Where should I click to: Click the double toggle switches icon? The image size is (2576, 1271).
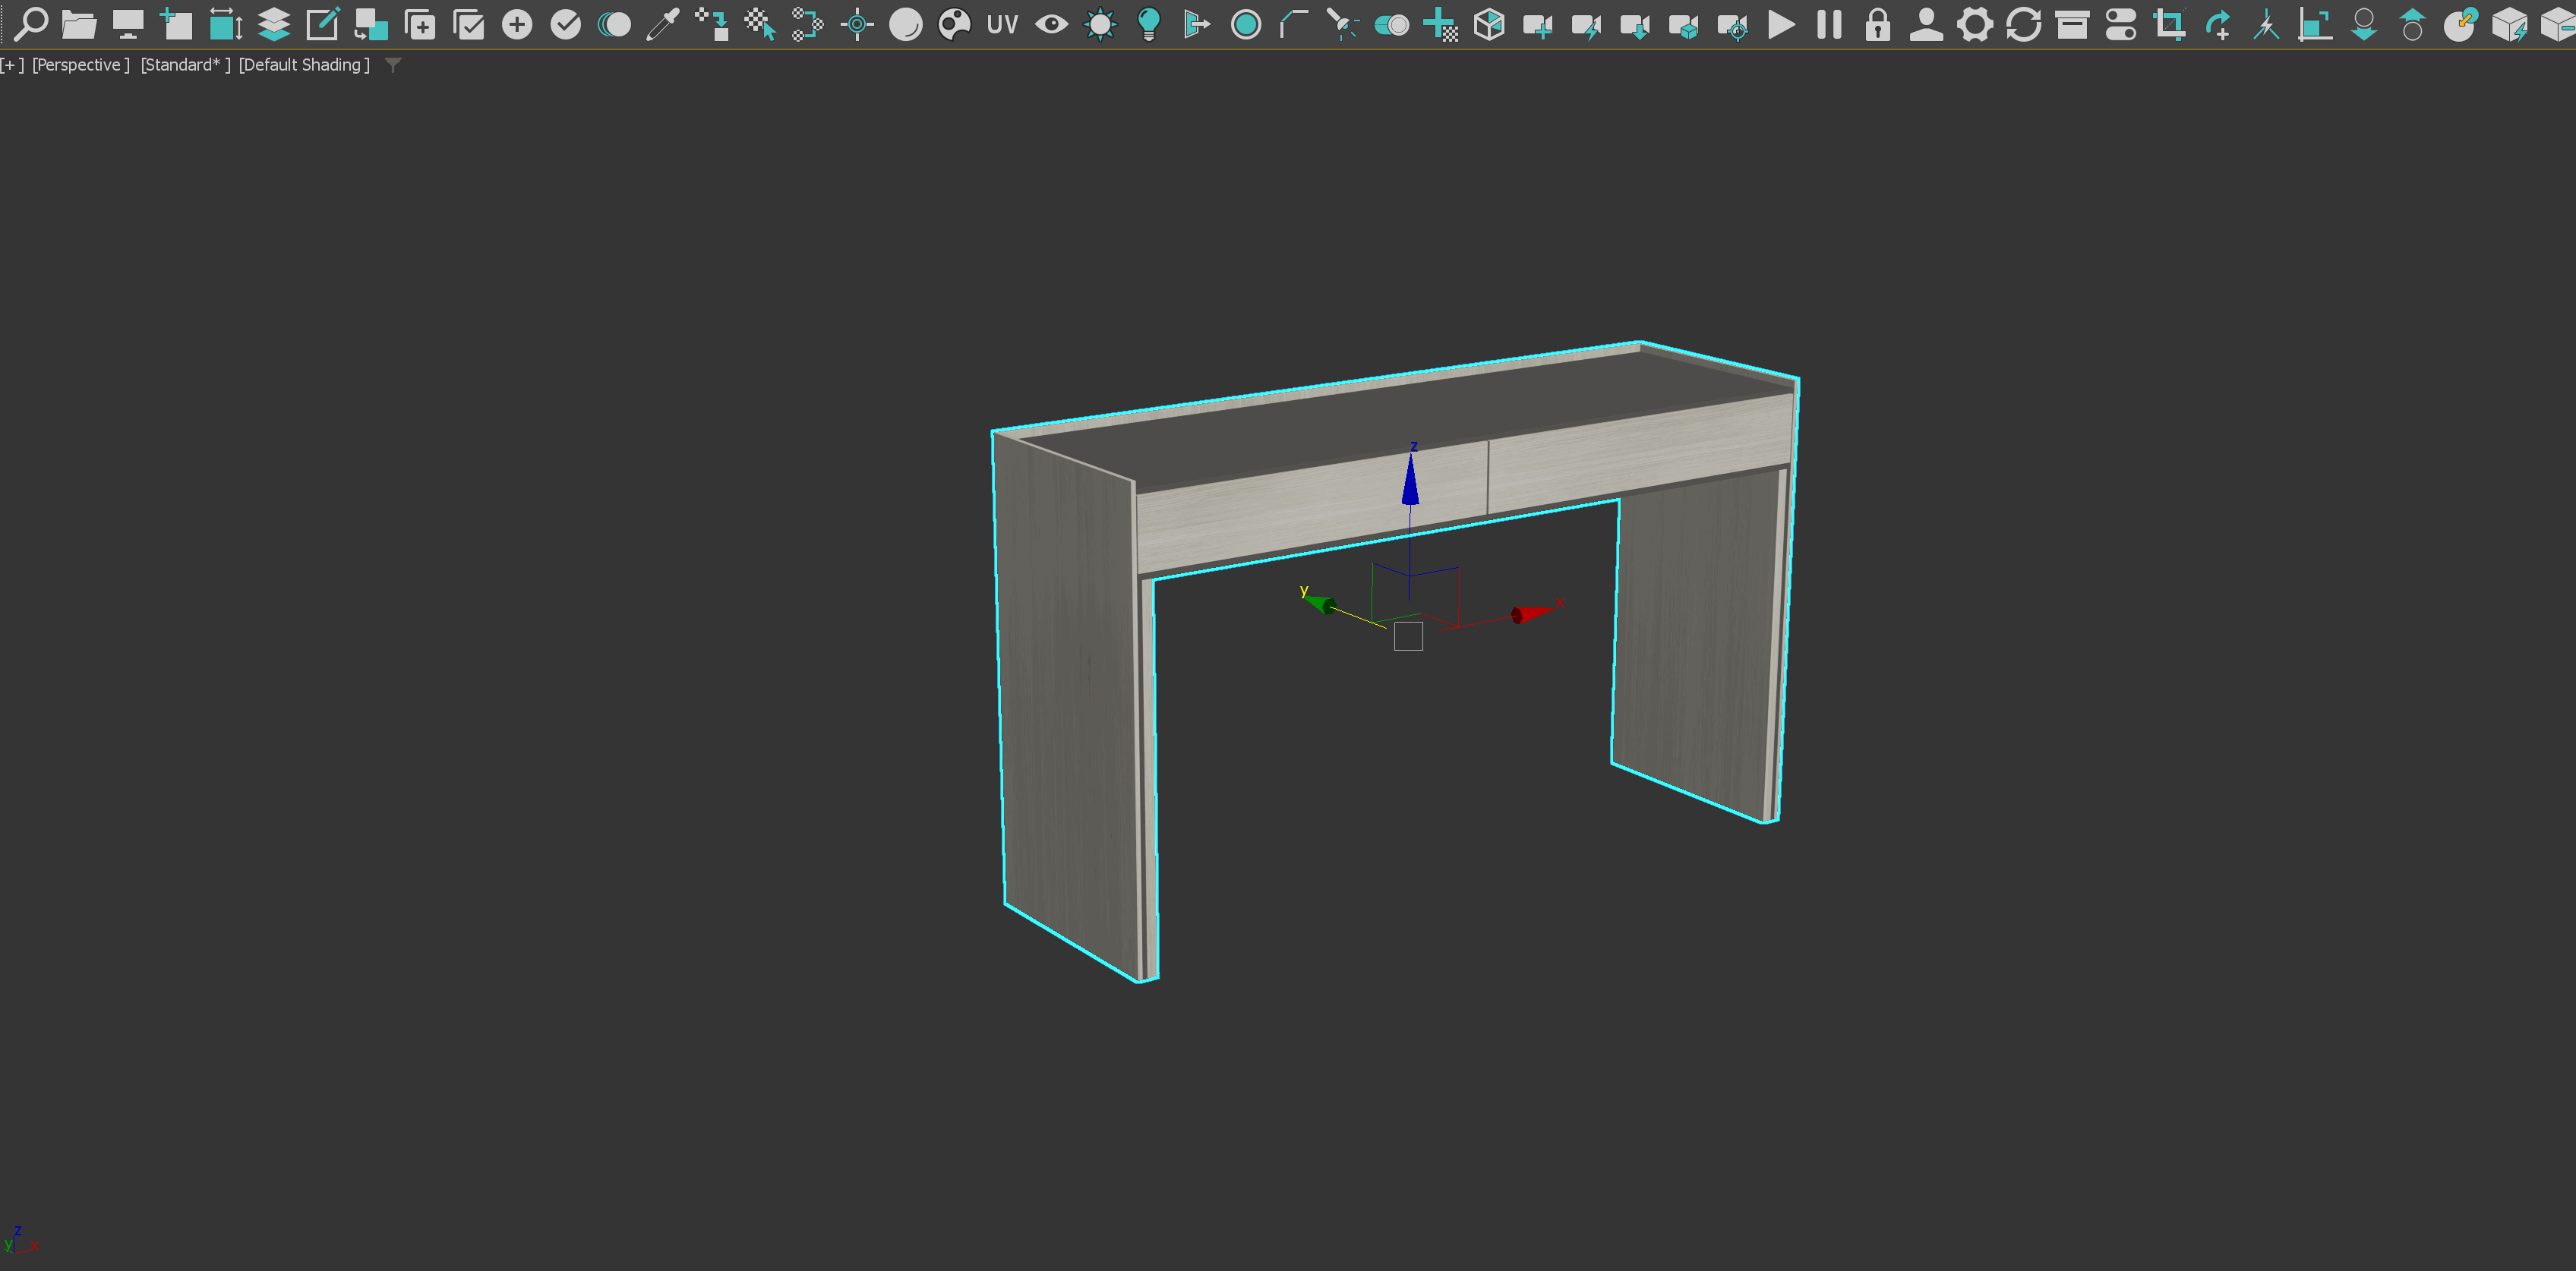2121,24
